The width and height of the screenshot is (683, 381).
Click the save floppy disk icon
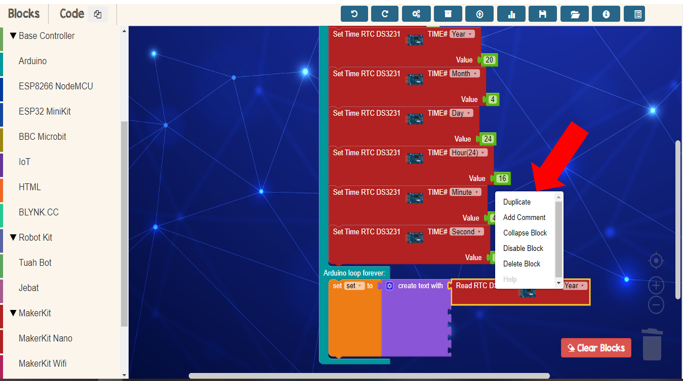542,14
